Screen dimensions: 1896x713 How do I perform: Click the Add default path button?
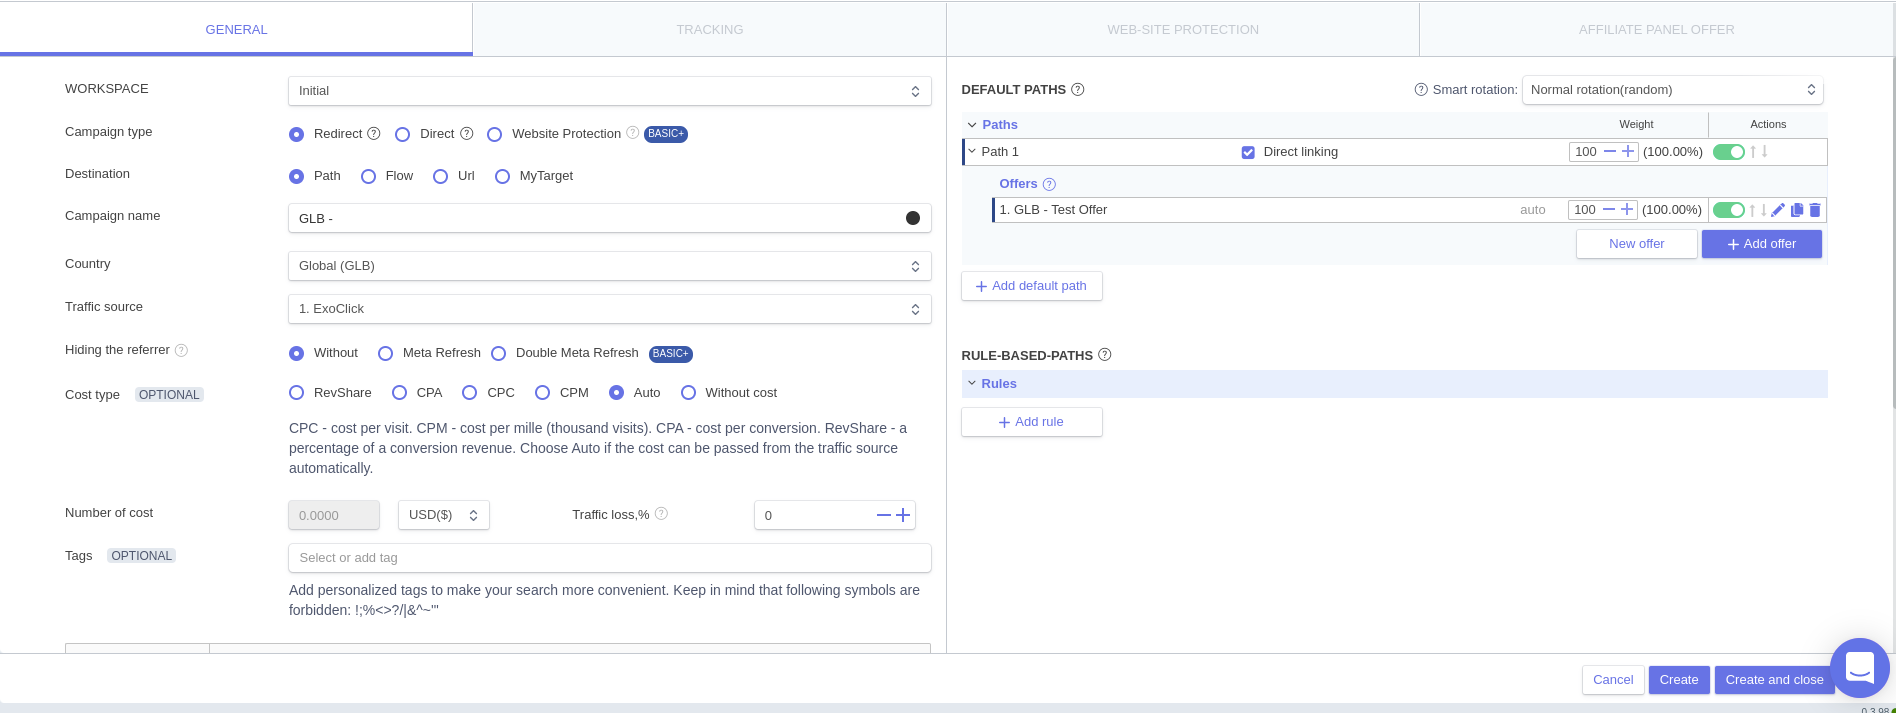tap(1031, 286)
